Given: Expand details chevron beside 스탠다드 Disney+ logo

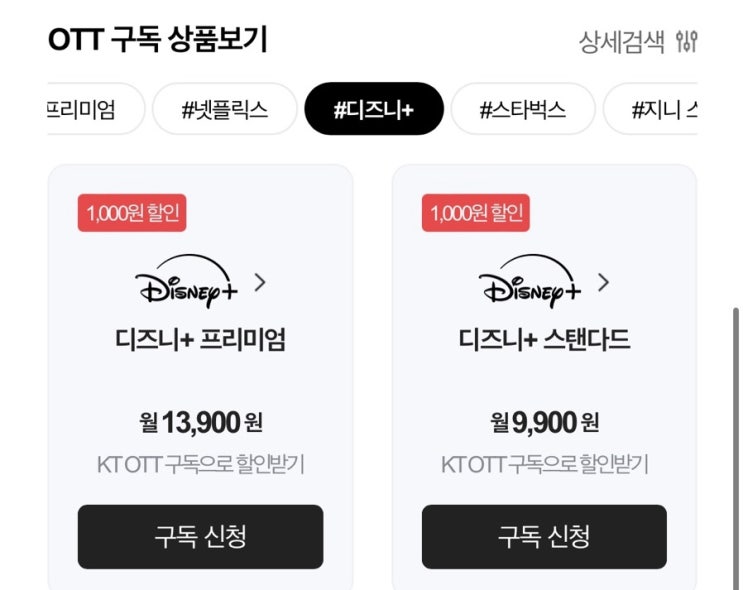Looking at the screenshot, I should tap(603, 282).
